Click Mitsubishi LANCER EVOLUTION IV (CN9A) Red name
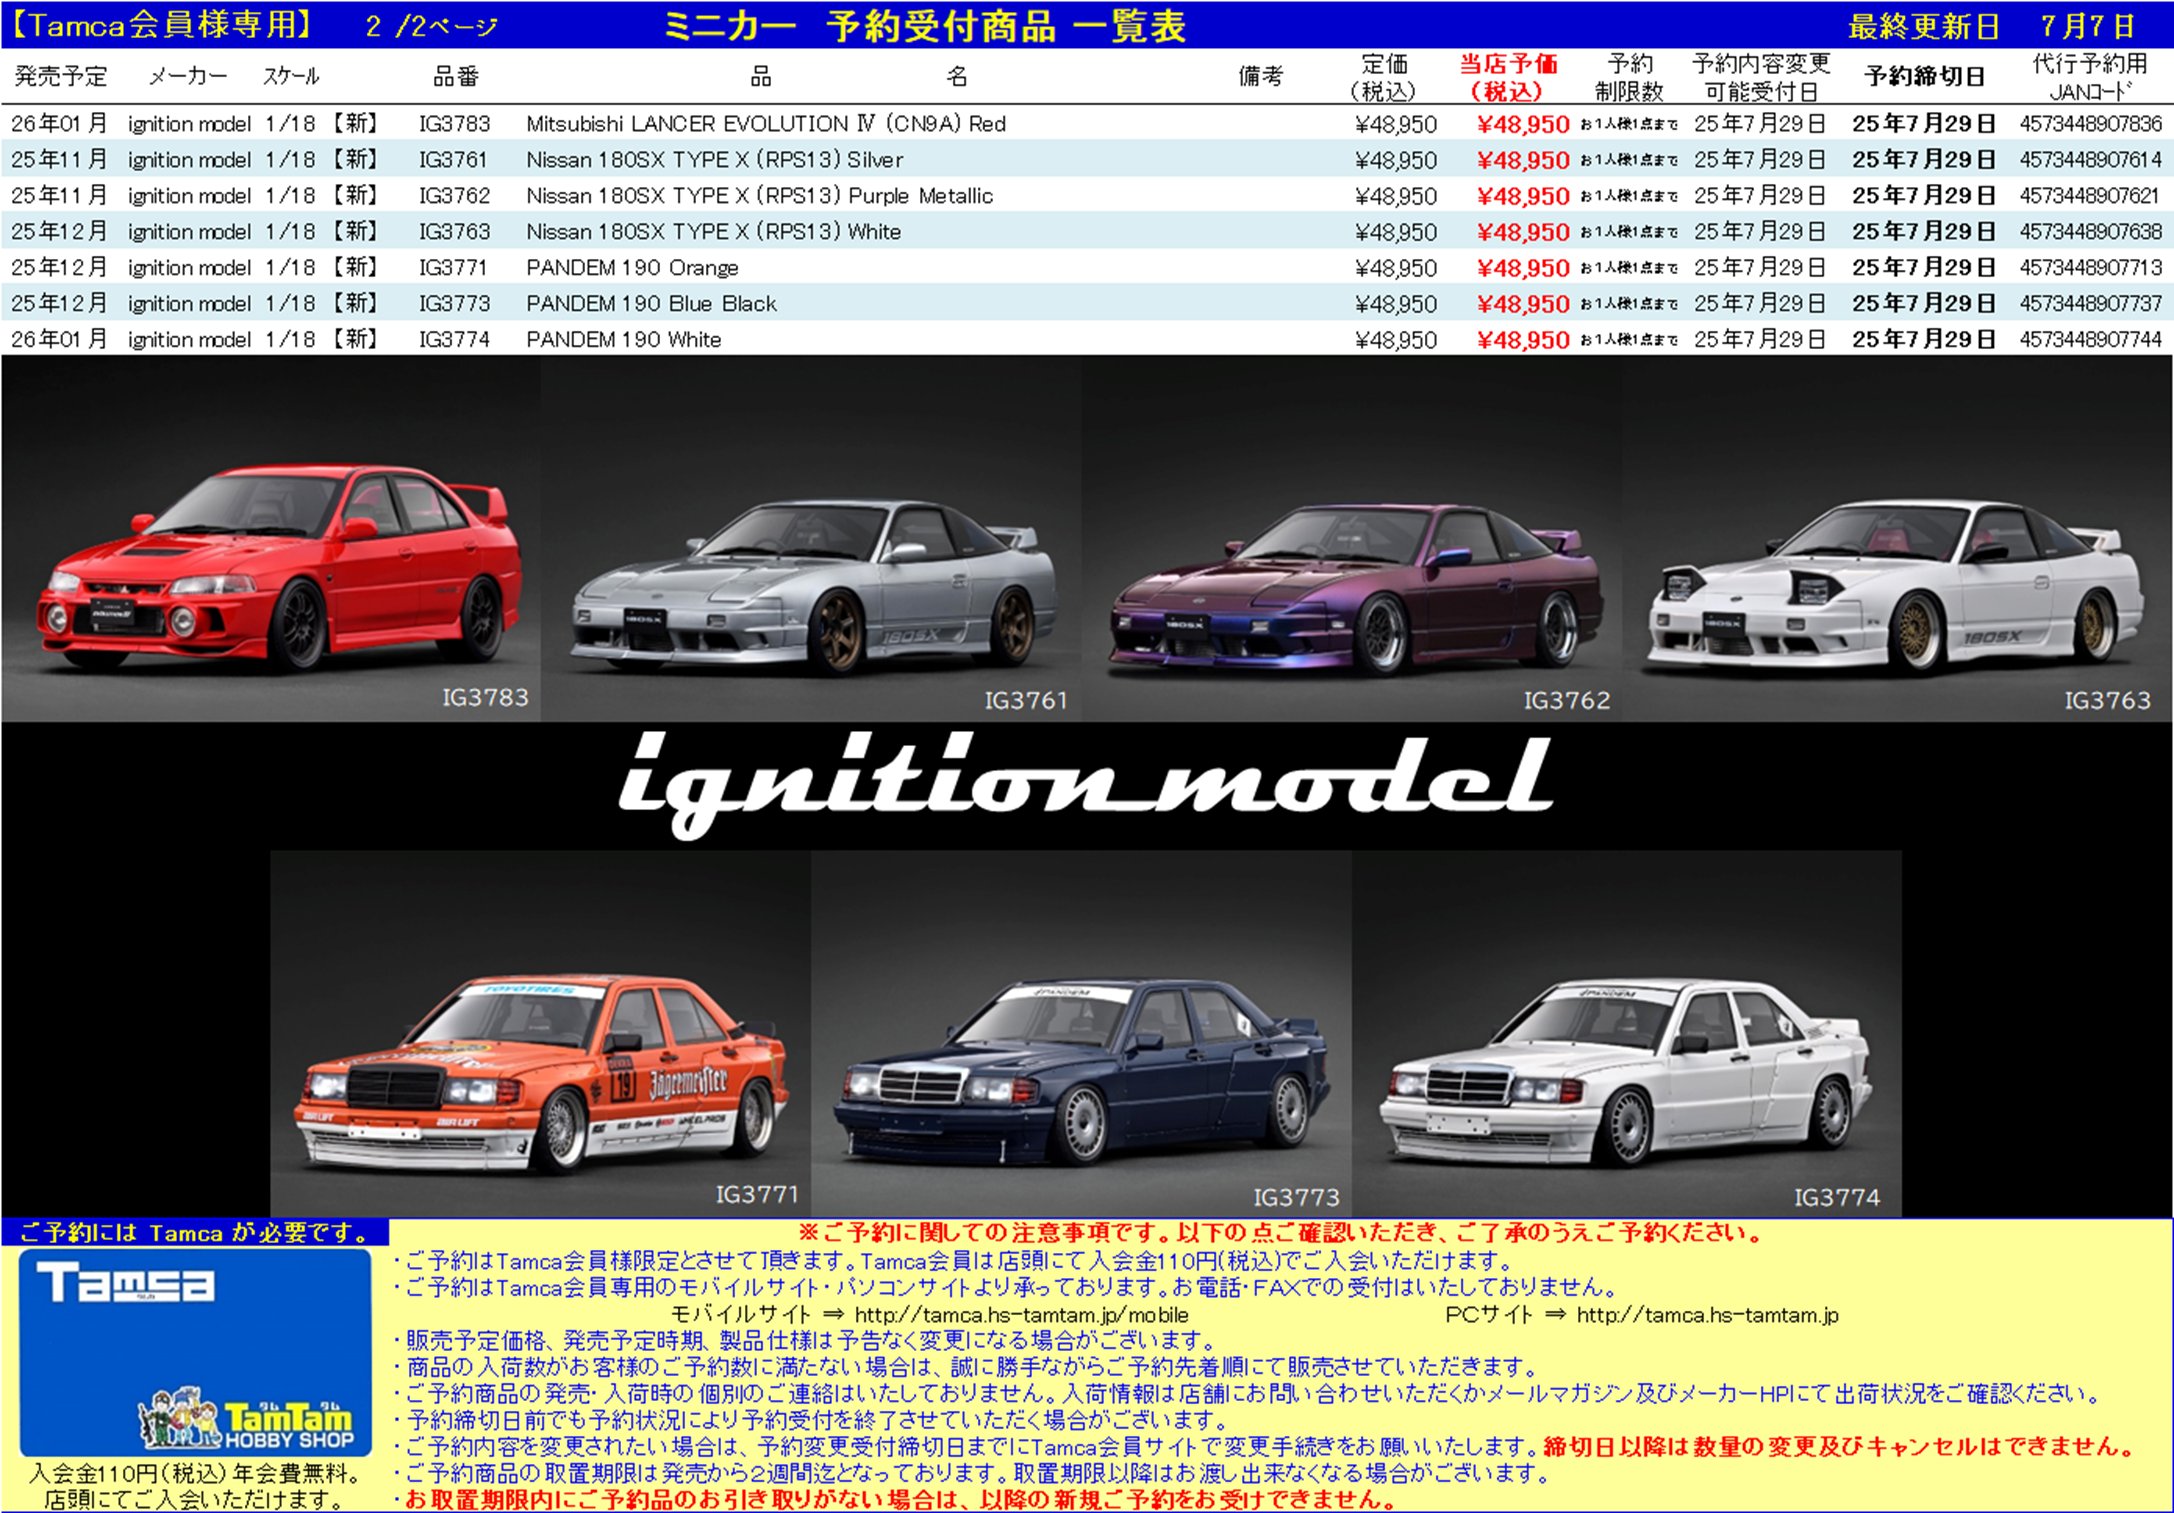The image size is (2174, 1513). tap(766, 124)
